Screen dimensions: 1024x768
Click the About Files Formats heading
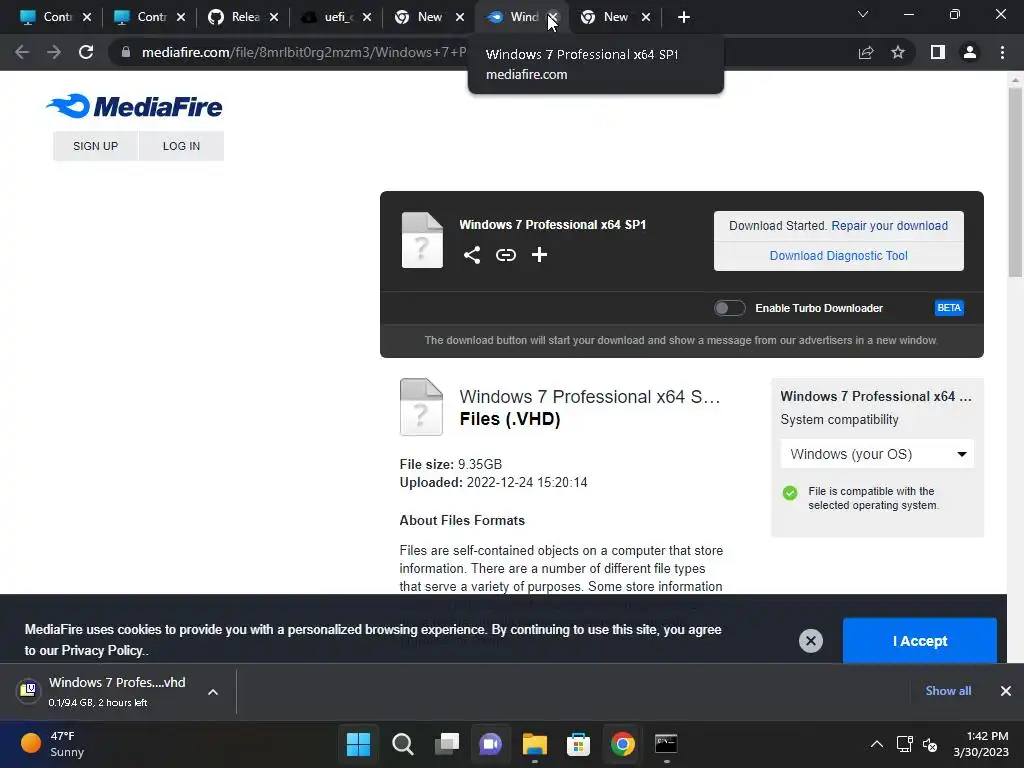(x=462, y=520)
